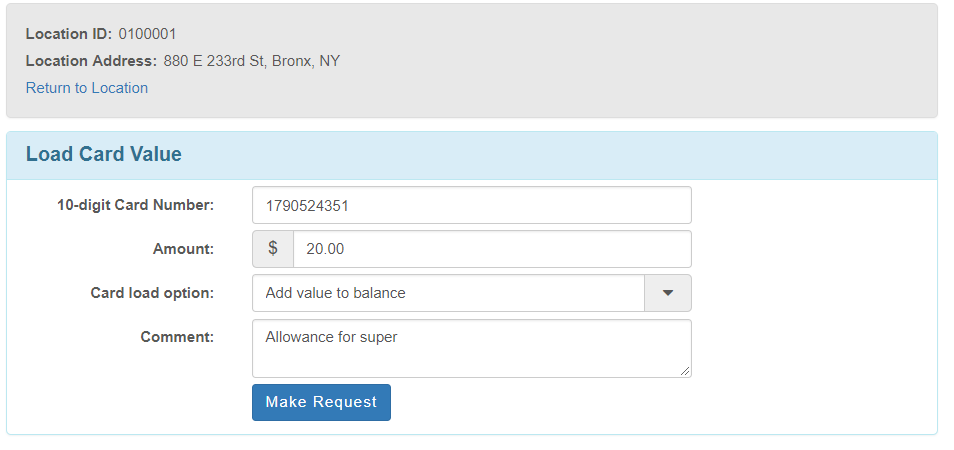Click the 'Comment:' field label
The image size is (954, 450).
pos(177,337)
